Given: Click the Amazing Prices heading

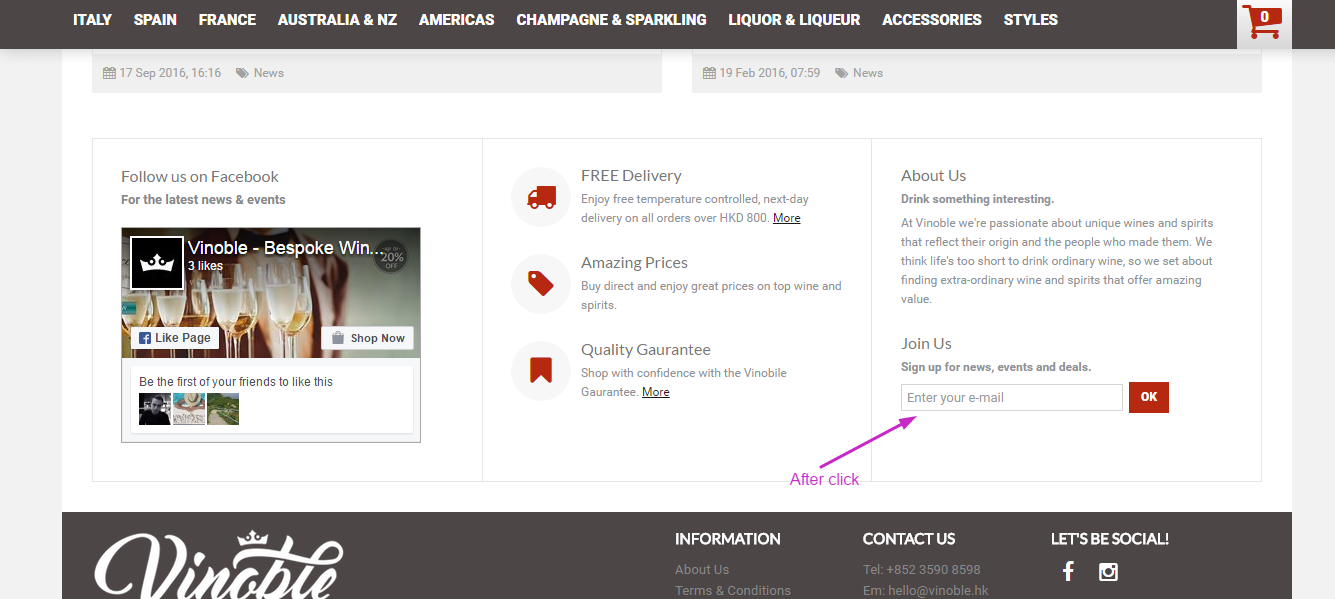Looking at the screenshot, I should point(634,263).
